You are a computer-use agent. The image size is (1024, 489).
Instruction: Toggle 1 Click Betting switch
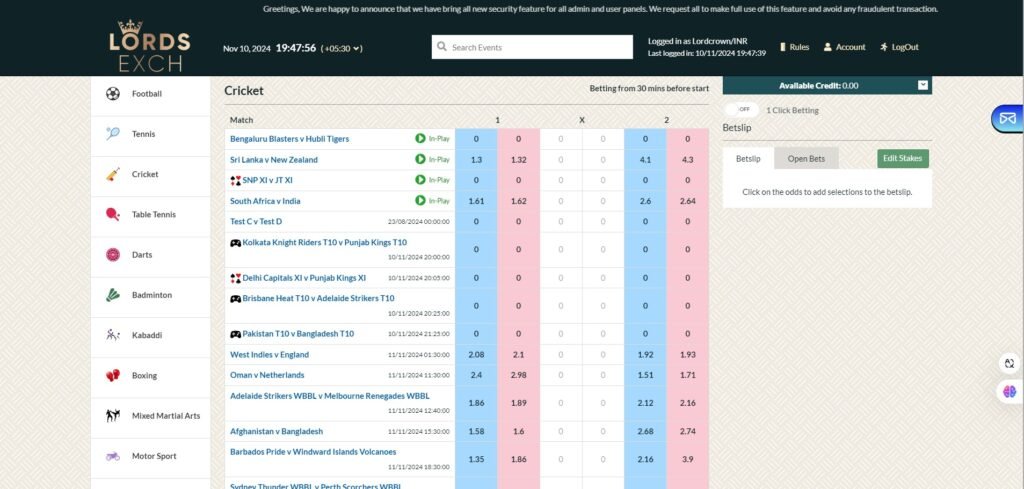click(741, 110)
